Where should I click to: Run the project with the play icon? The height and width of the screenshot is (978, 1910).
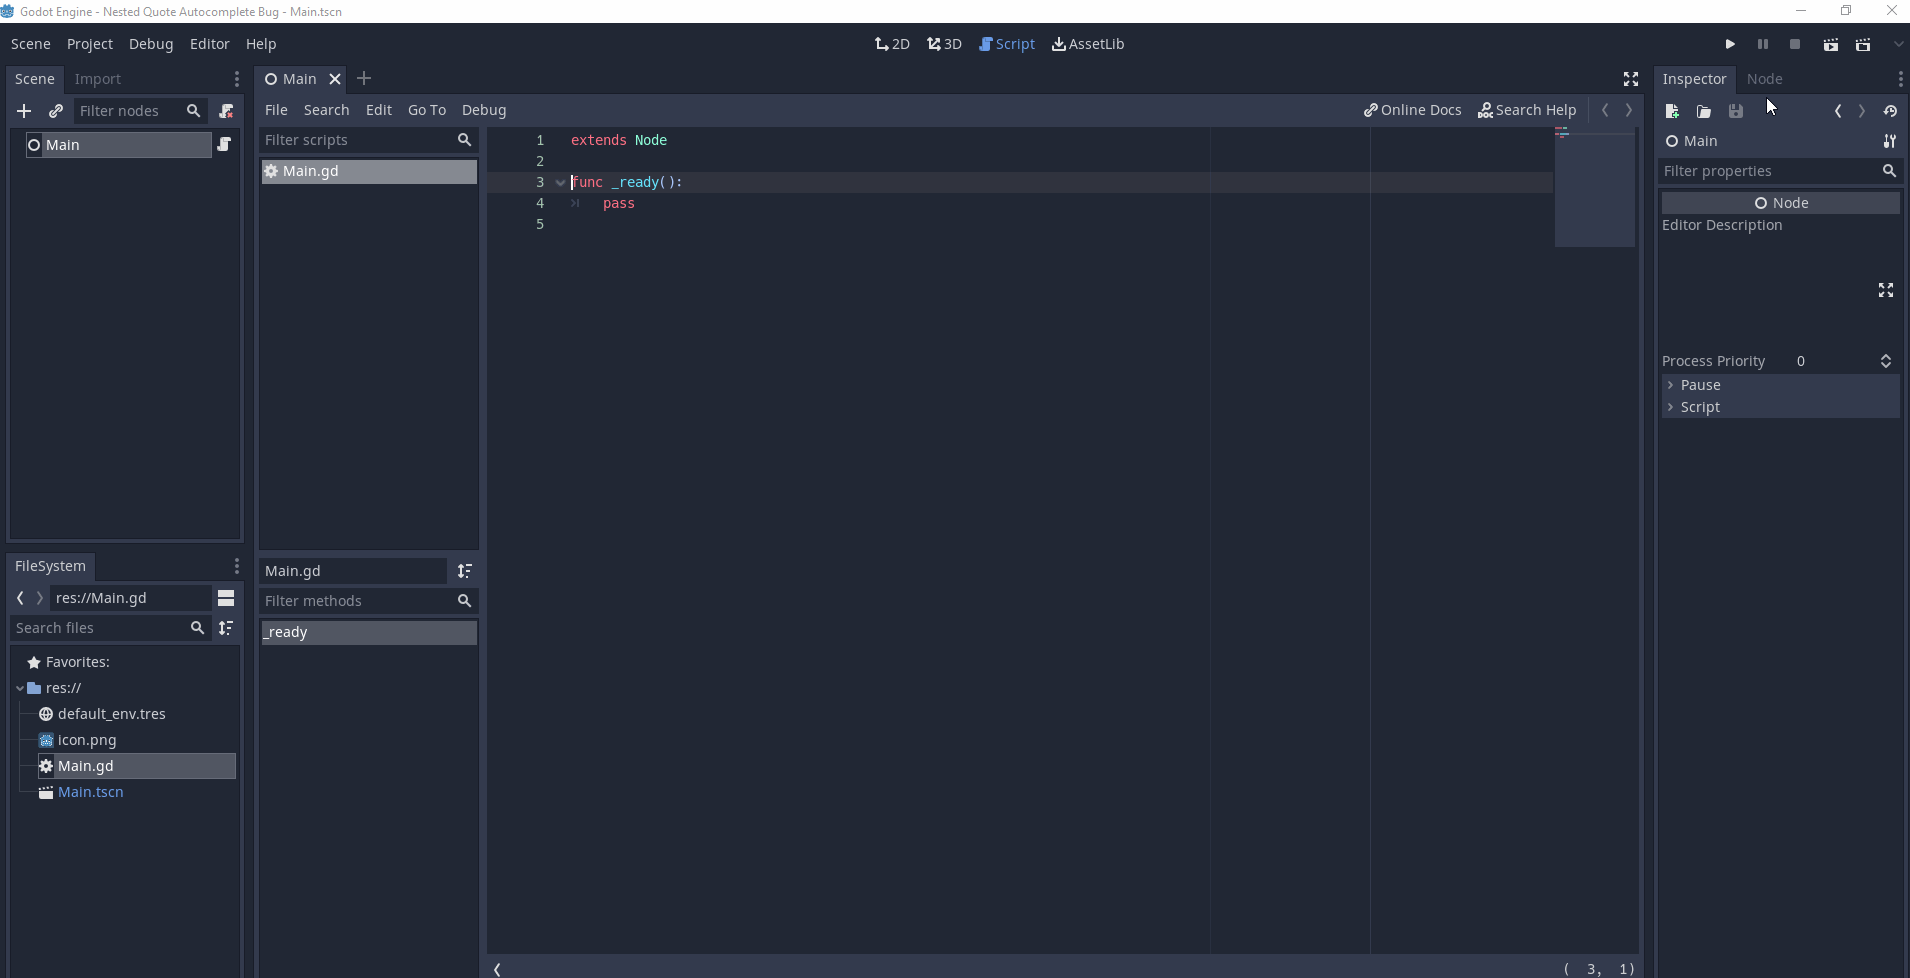tap(1730, 44)
